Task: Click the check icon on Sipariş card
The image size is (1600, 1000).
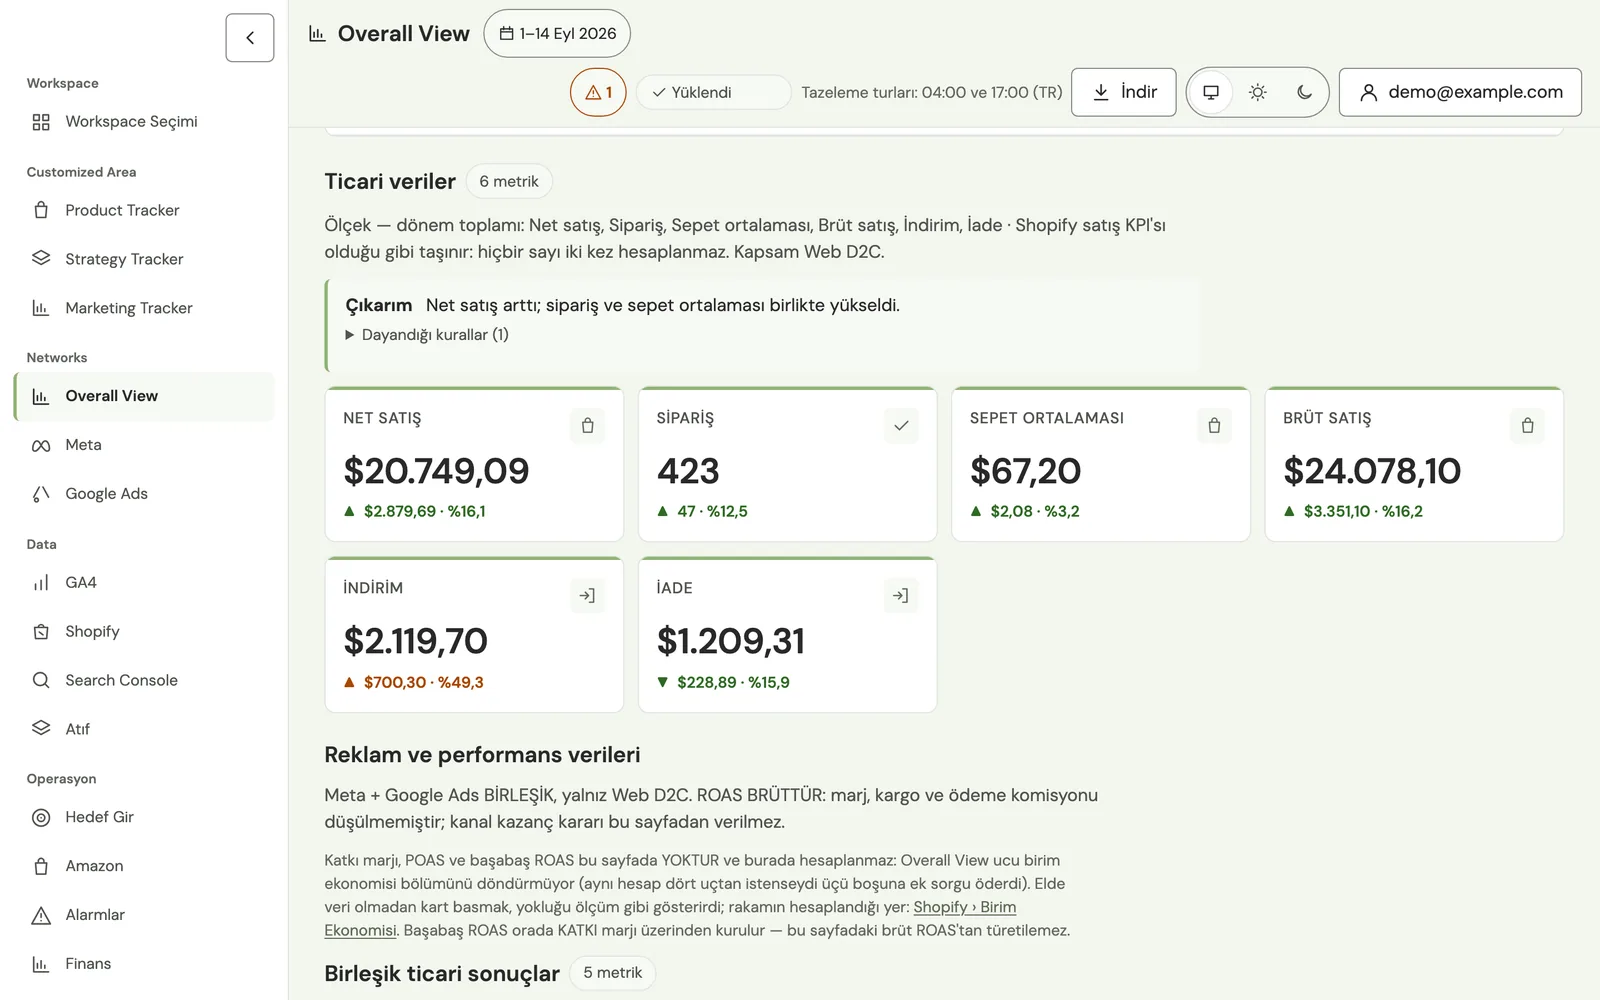Action: 901,426
